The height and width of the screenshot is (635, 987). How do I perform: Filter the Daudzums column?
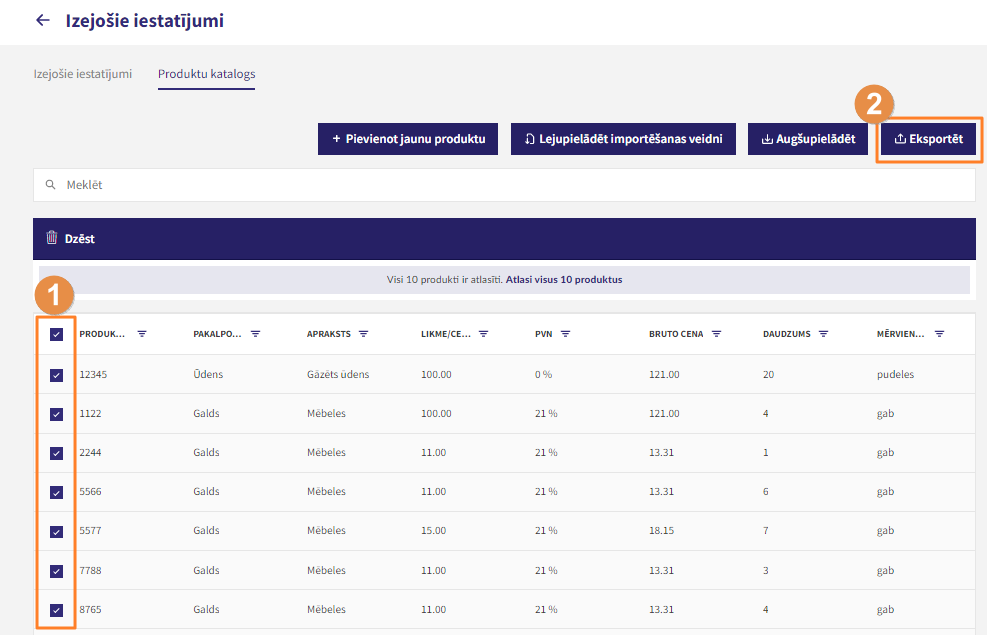(823, 334)
